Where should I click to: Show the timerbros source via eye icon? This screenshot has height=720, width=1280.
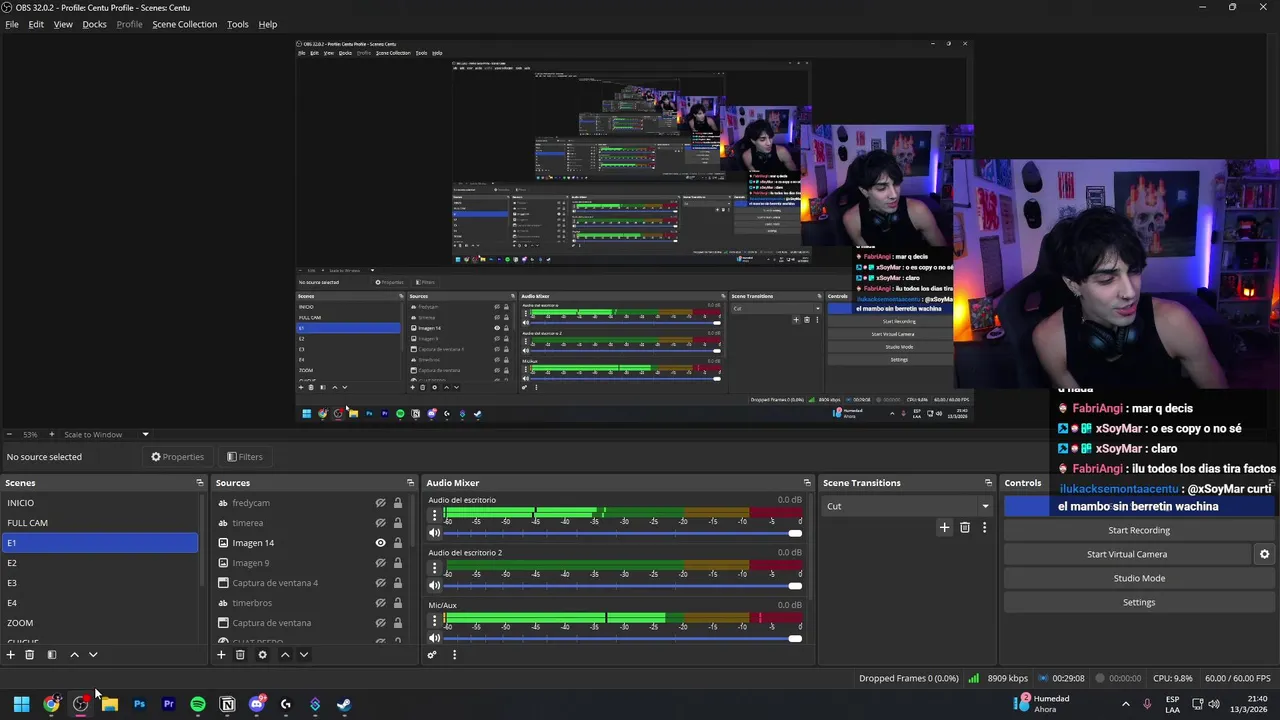[380, 603]
